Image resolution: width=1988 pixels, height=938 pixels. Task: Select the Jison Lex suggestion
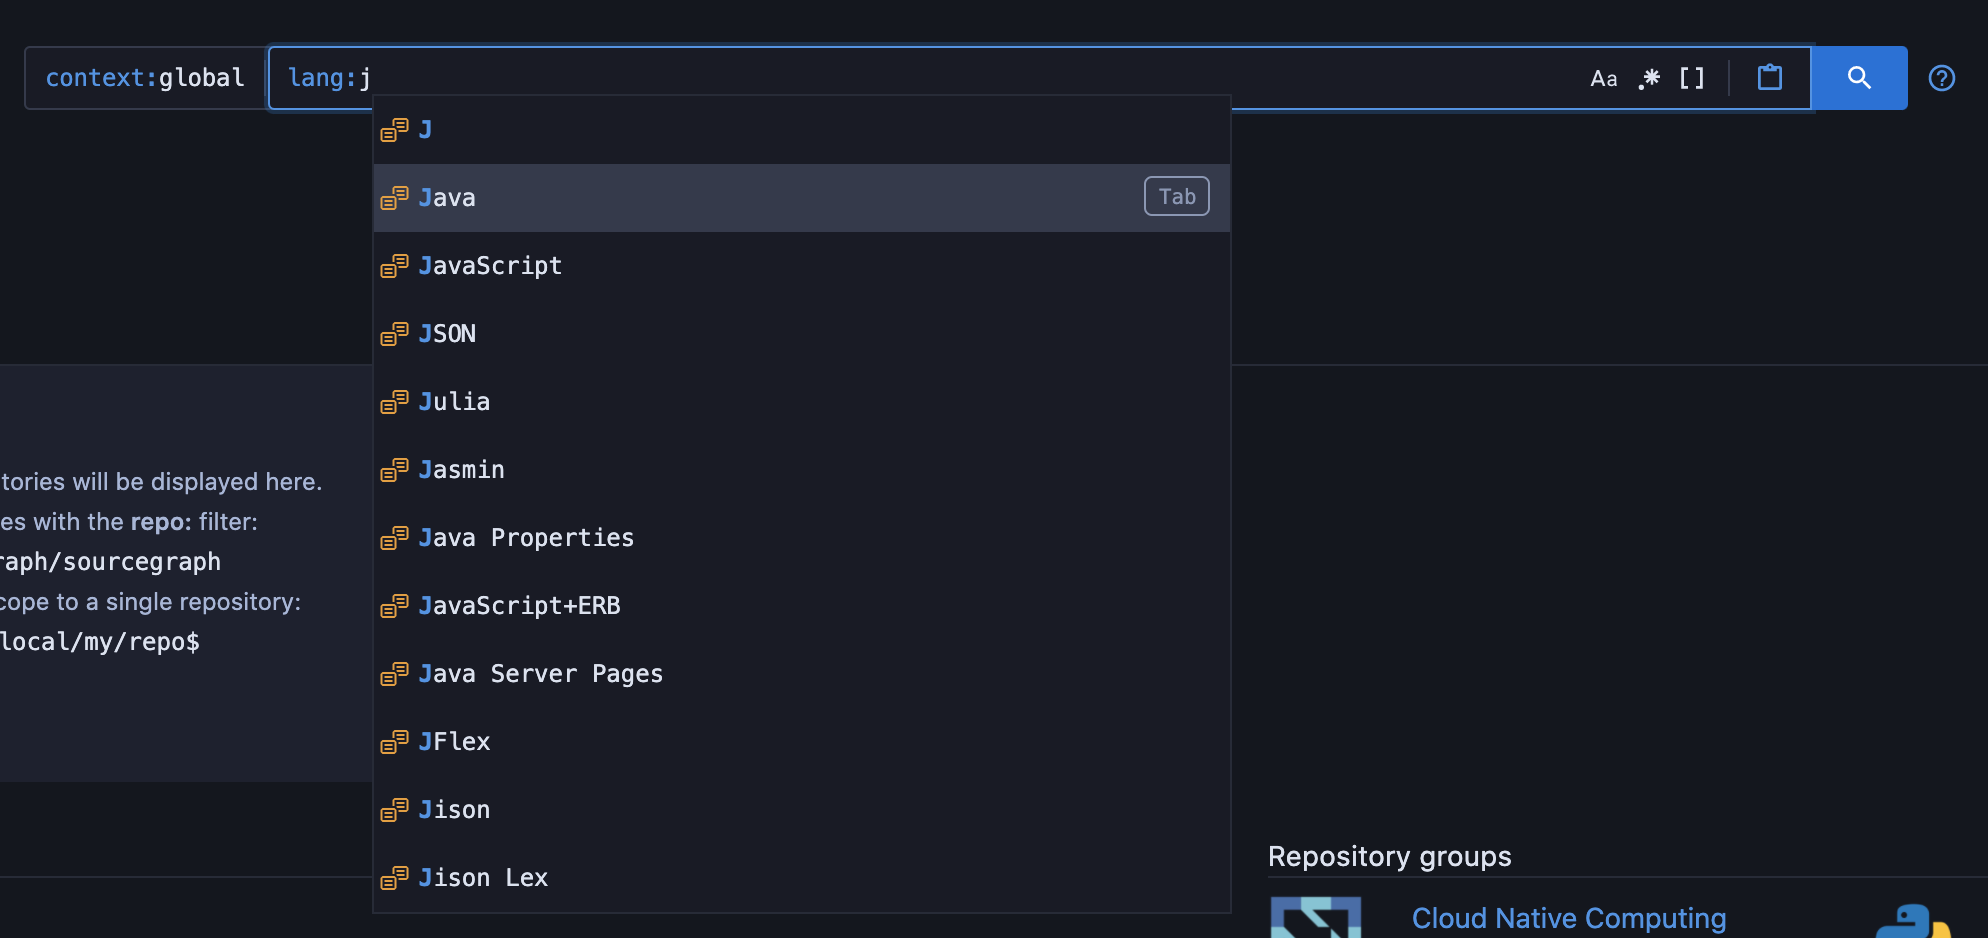coord(802,878)
